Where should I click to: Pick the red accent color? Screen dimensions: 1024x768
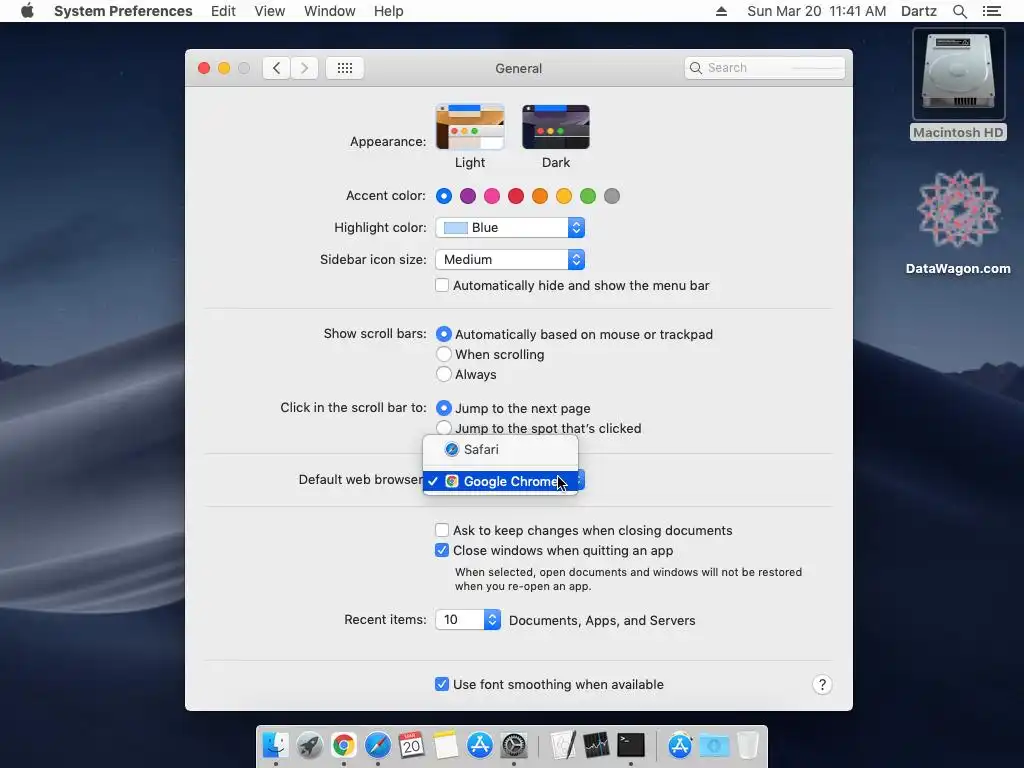click(516, 196)
